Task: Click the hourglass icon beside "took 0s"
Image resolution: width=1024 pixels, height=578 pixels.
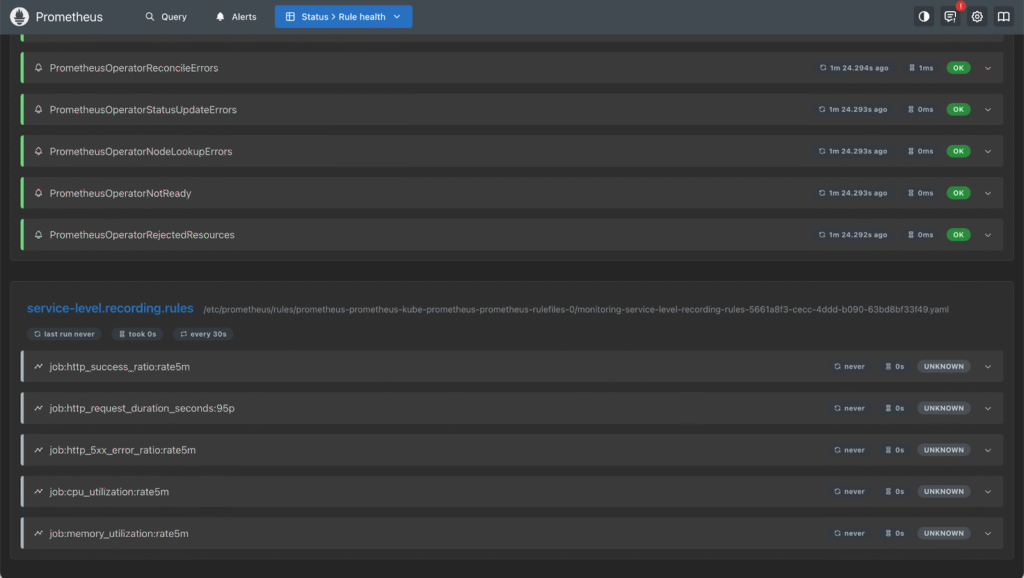Action: click(x=122, y=334)
